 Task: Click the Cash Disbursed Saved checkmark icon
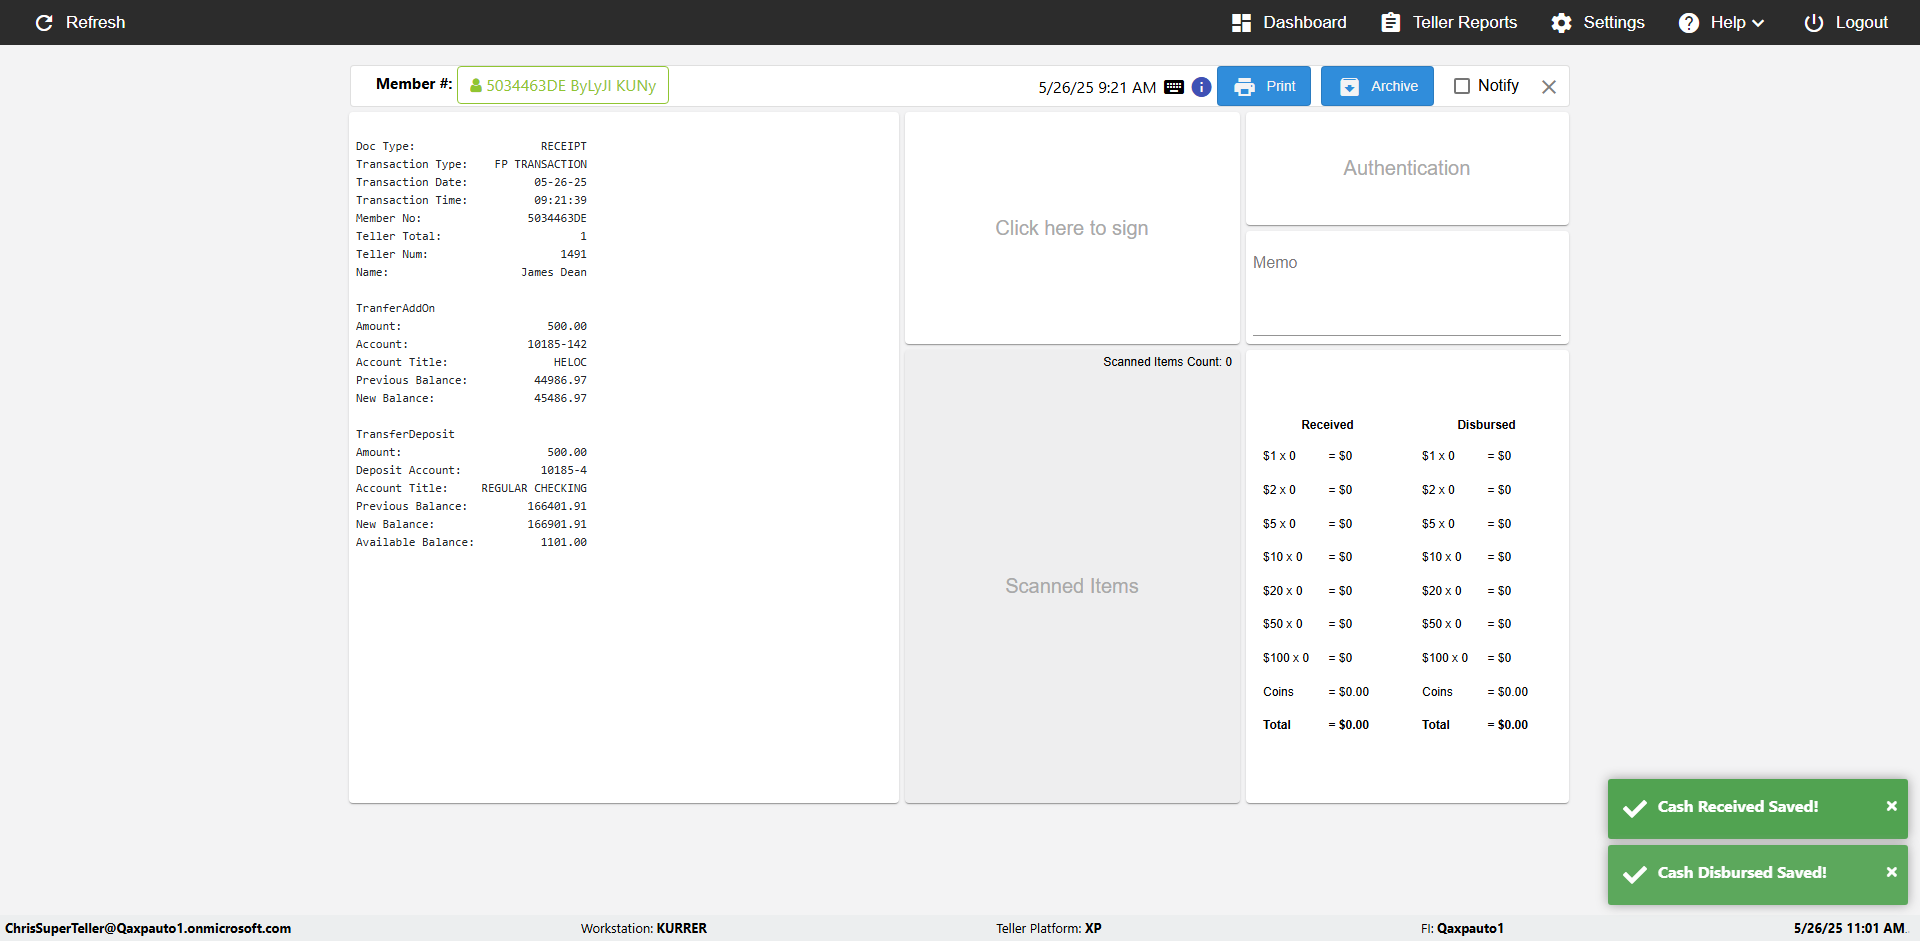click(x=1635, y=874)
